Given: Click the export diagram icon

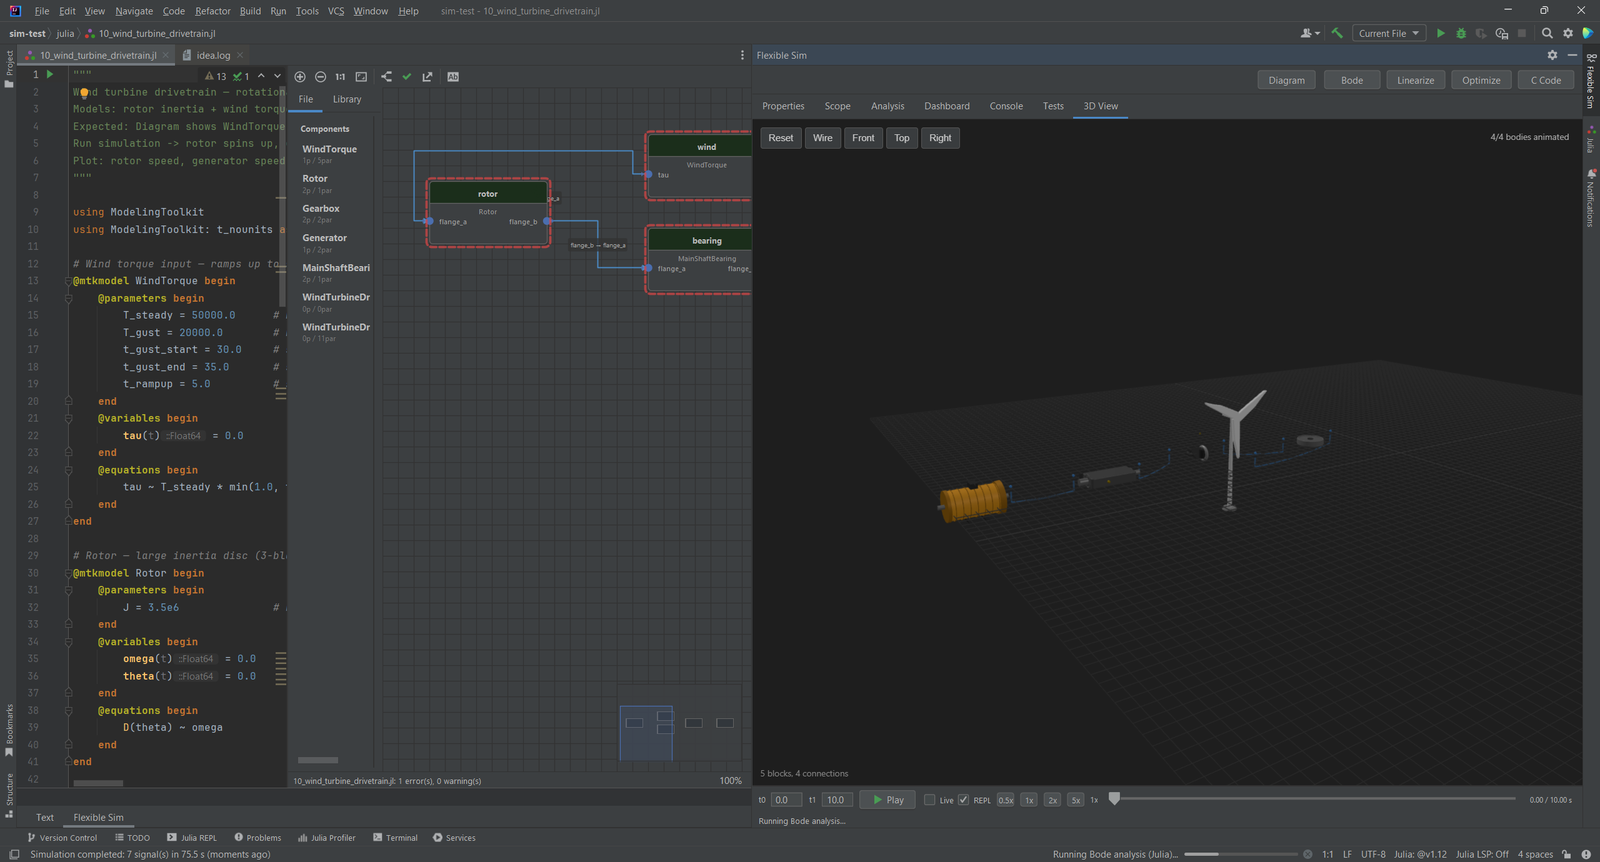Looking at the screenshot, I should pyautogui.click(x=428, y=77).
